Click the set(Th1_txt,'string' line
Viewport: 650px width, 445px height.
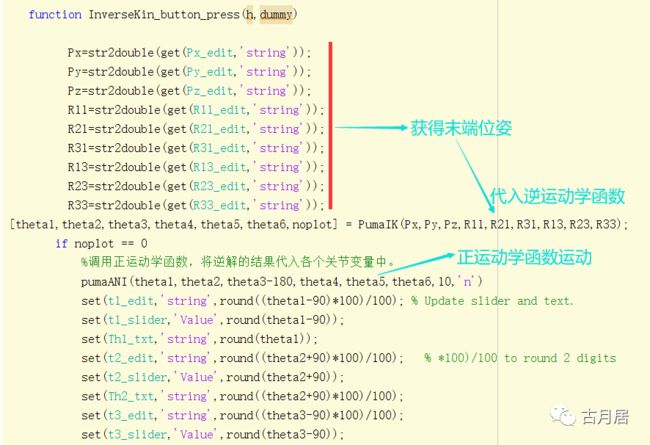tap(199, 339)
